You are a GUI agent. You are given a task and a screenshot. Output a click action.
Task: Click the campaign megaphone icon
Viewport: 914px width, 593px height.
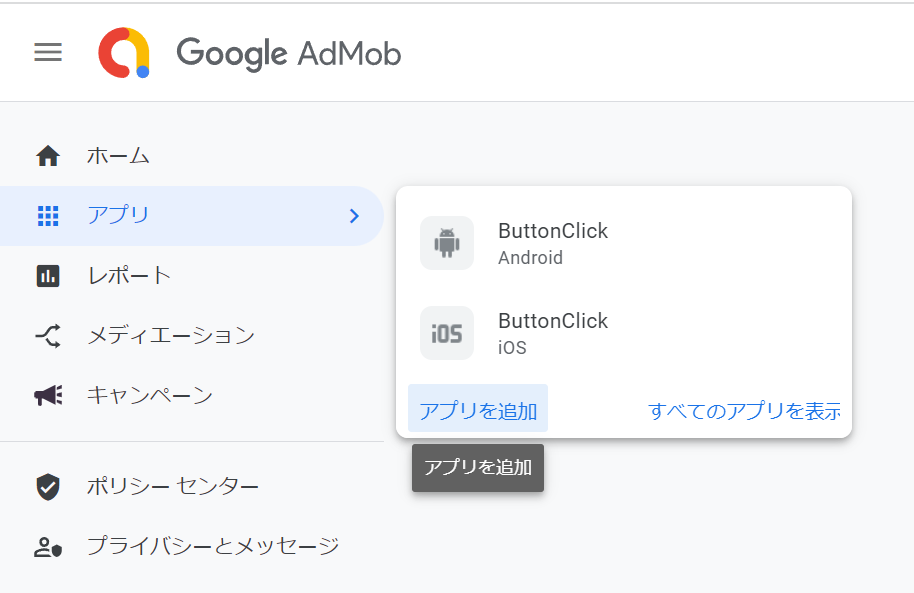[48, 395]
